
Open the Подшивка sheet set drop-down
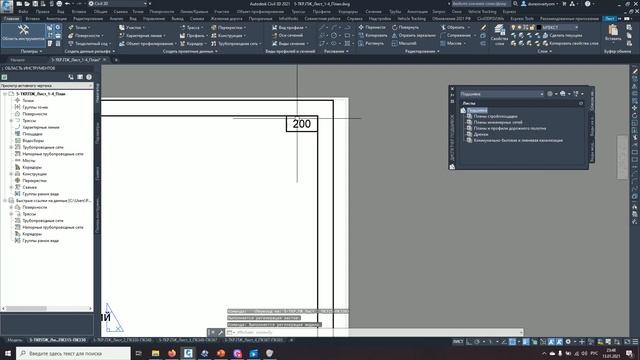pyautogui.click(x=502, y=94)
